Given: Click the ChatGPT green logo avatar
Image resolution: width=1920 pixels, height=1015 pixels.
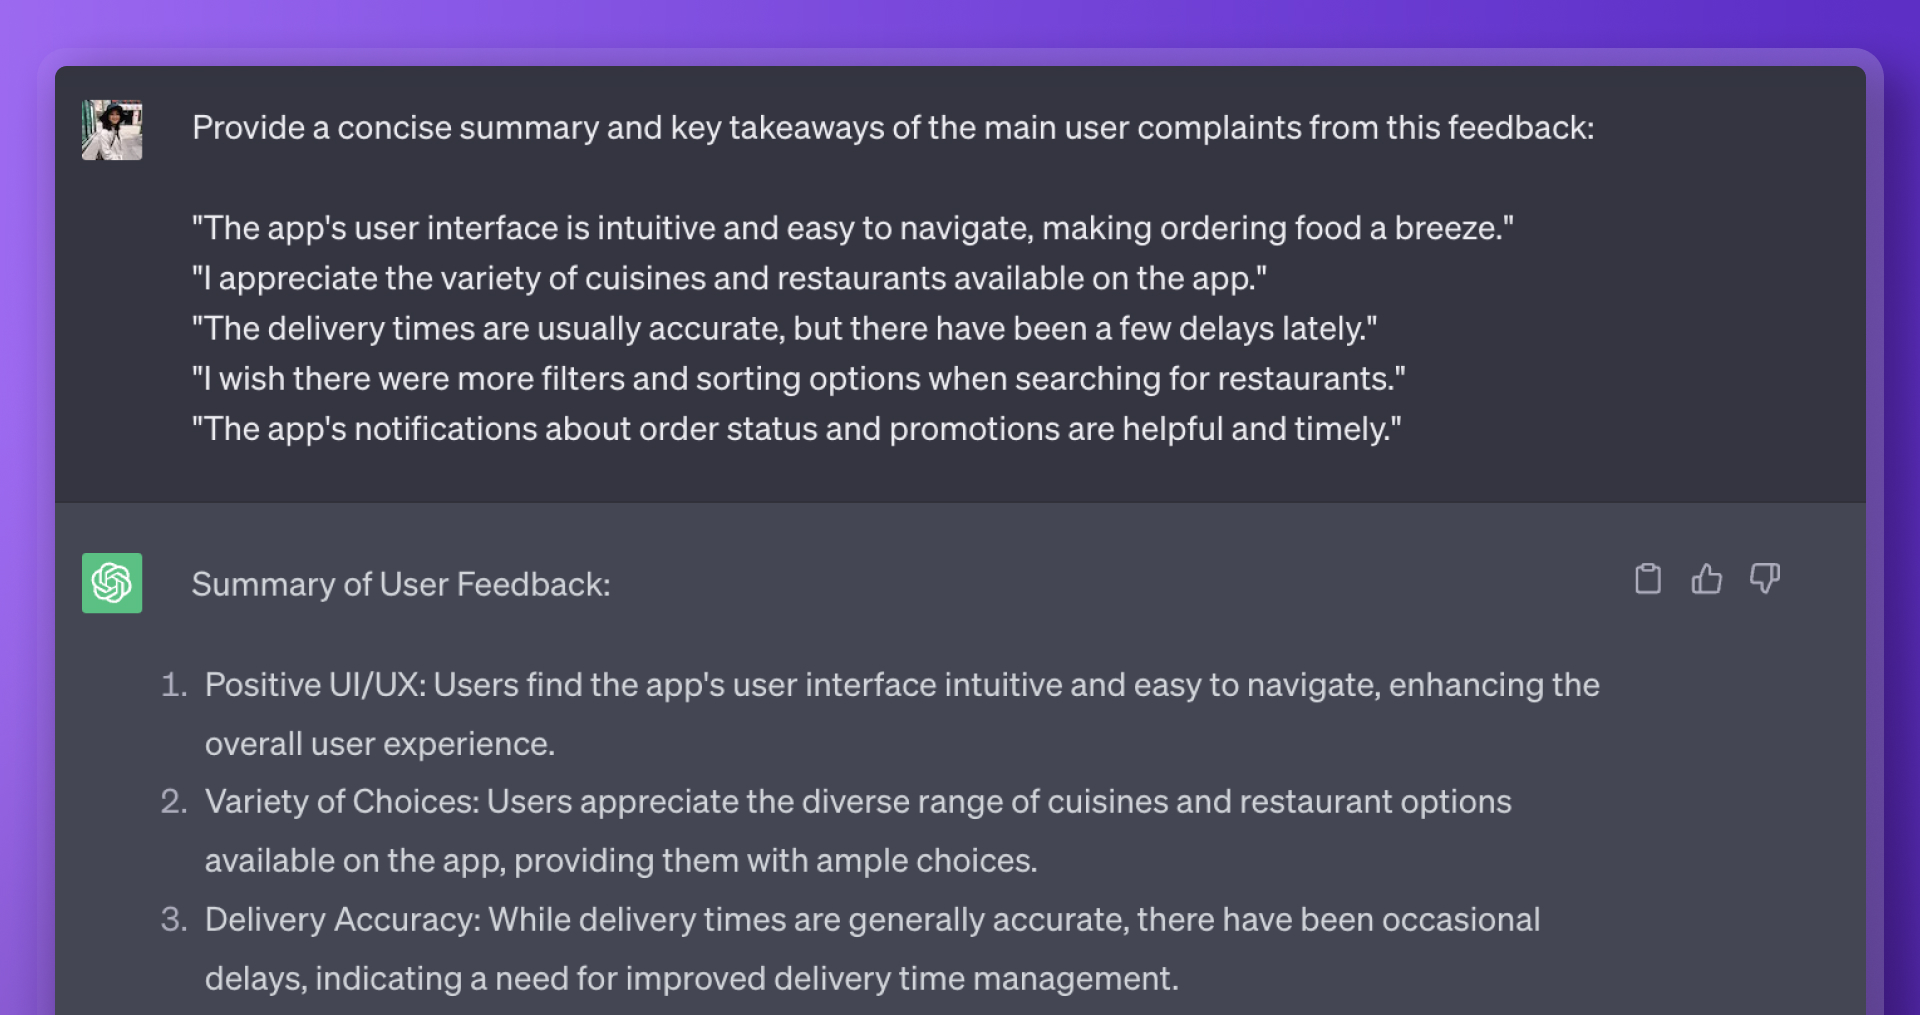Looking at the screenshot, I should pyautogui.click(x=112, y=583).
